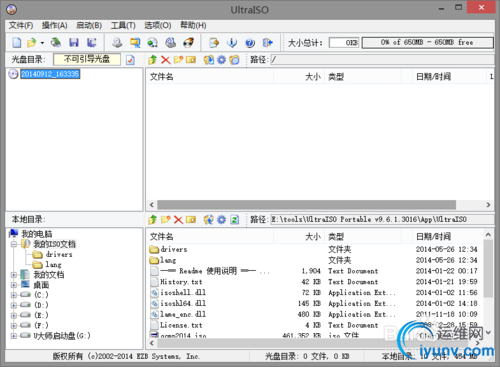Click the blue information icon in main toolbar

point(232,42)
